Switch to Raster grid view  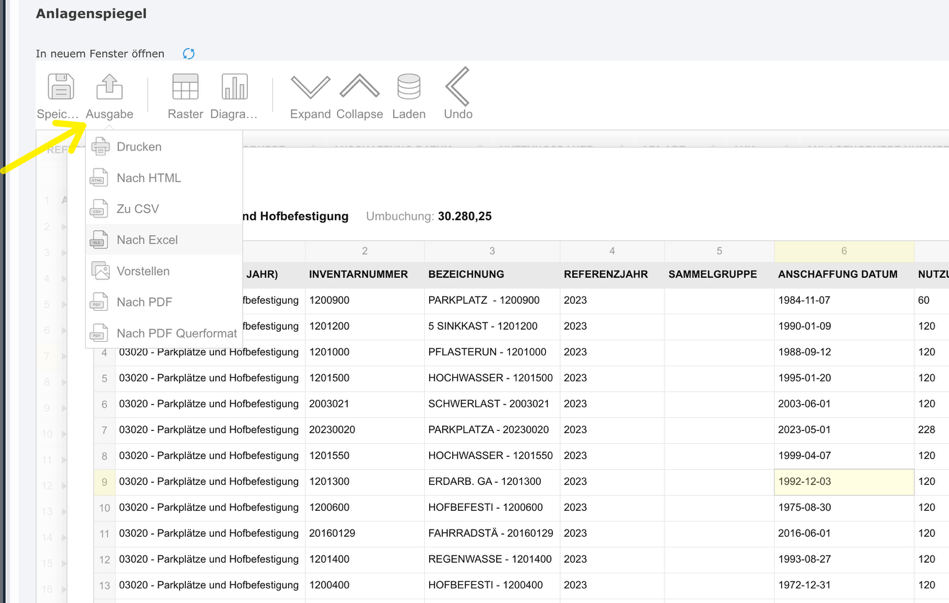[x=185, y=88]
